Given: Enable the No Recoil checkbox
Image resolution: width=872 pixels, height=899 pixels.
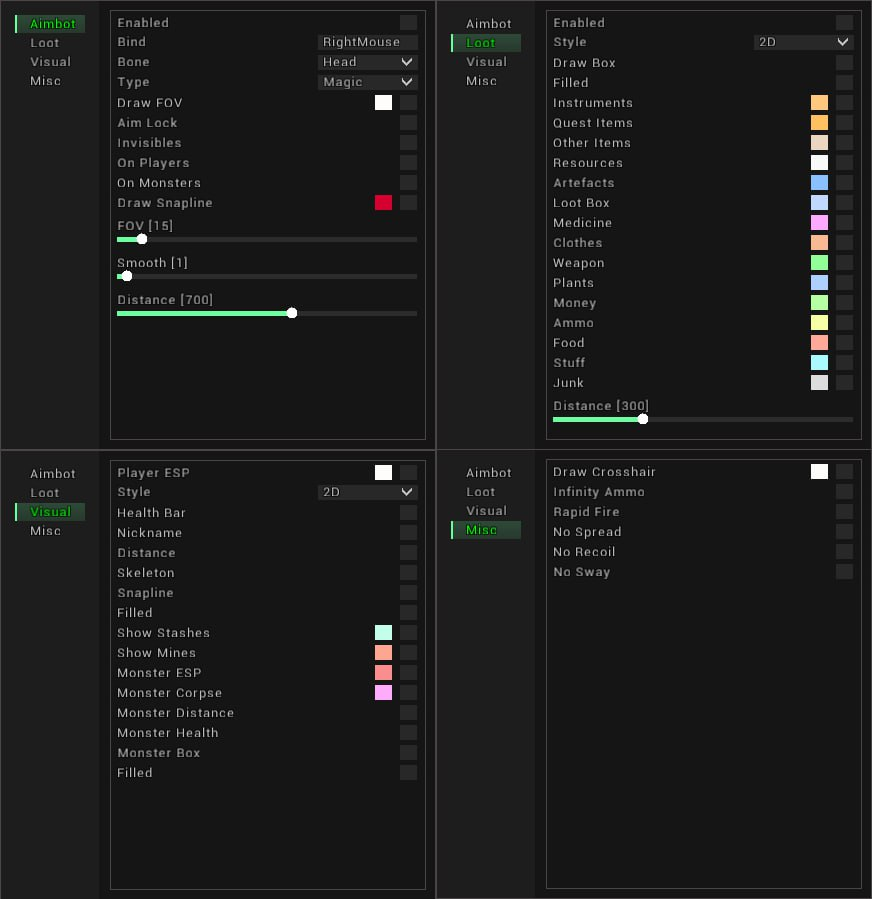Looking at the screenshot, I should [x=844, y=552].
